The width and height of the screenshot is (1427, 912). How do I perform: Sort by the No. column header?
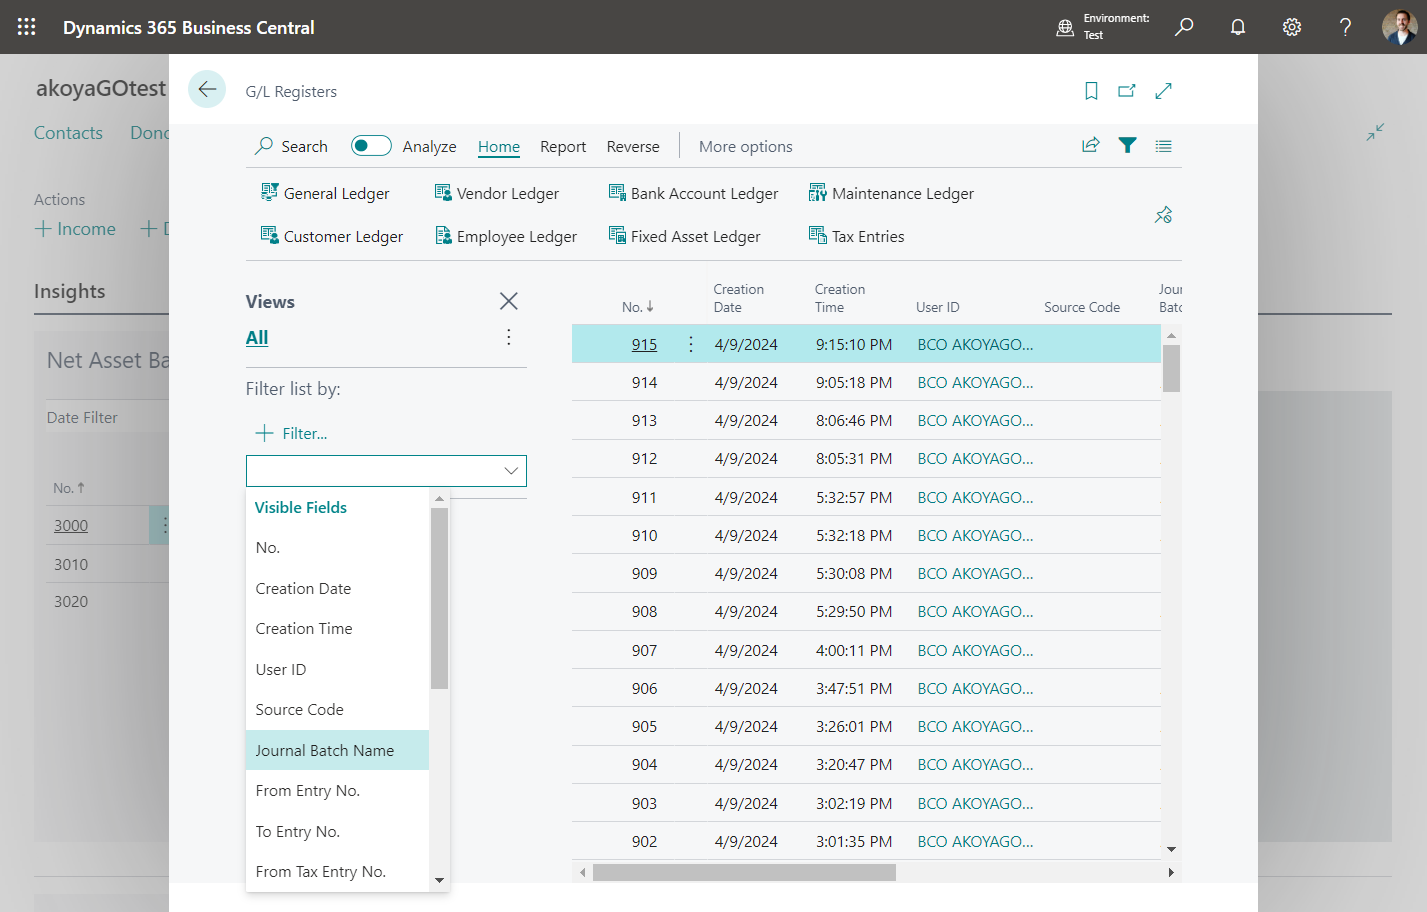tap(637, 307)
